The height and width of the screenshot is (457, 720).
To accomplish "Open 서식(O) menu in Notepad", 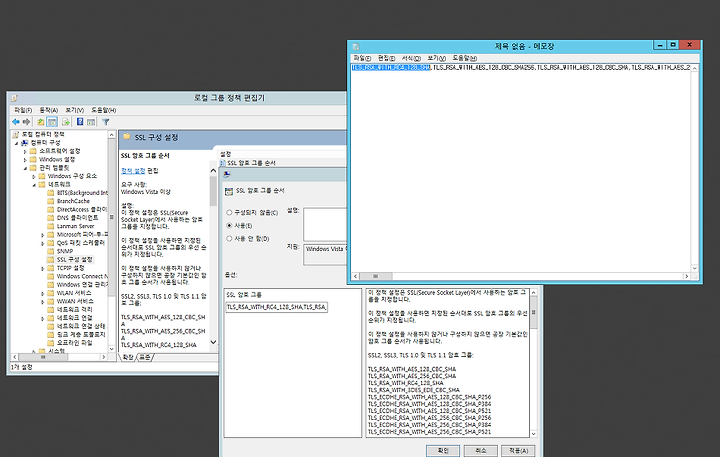I will (411, 58).
